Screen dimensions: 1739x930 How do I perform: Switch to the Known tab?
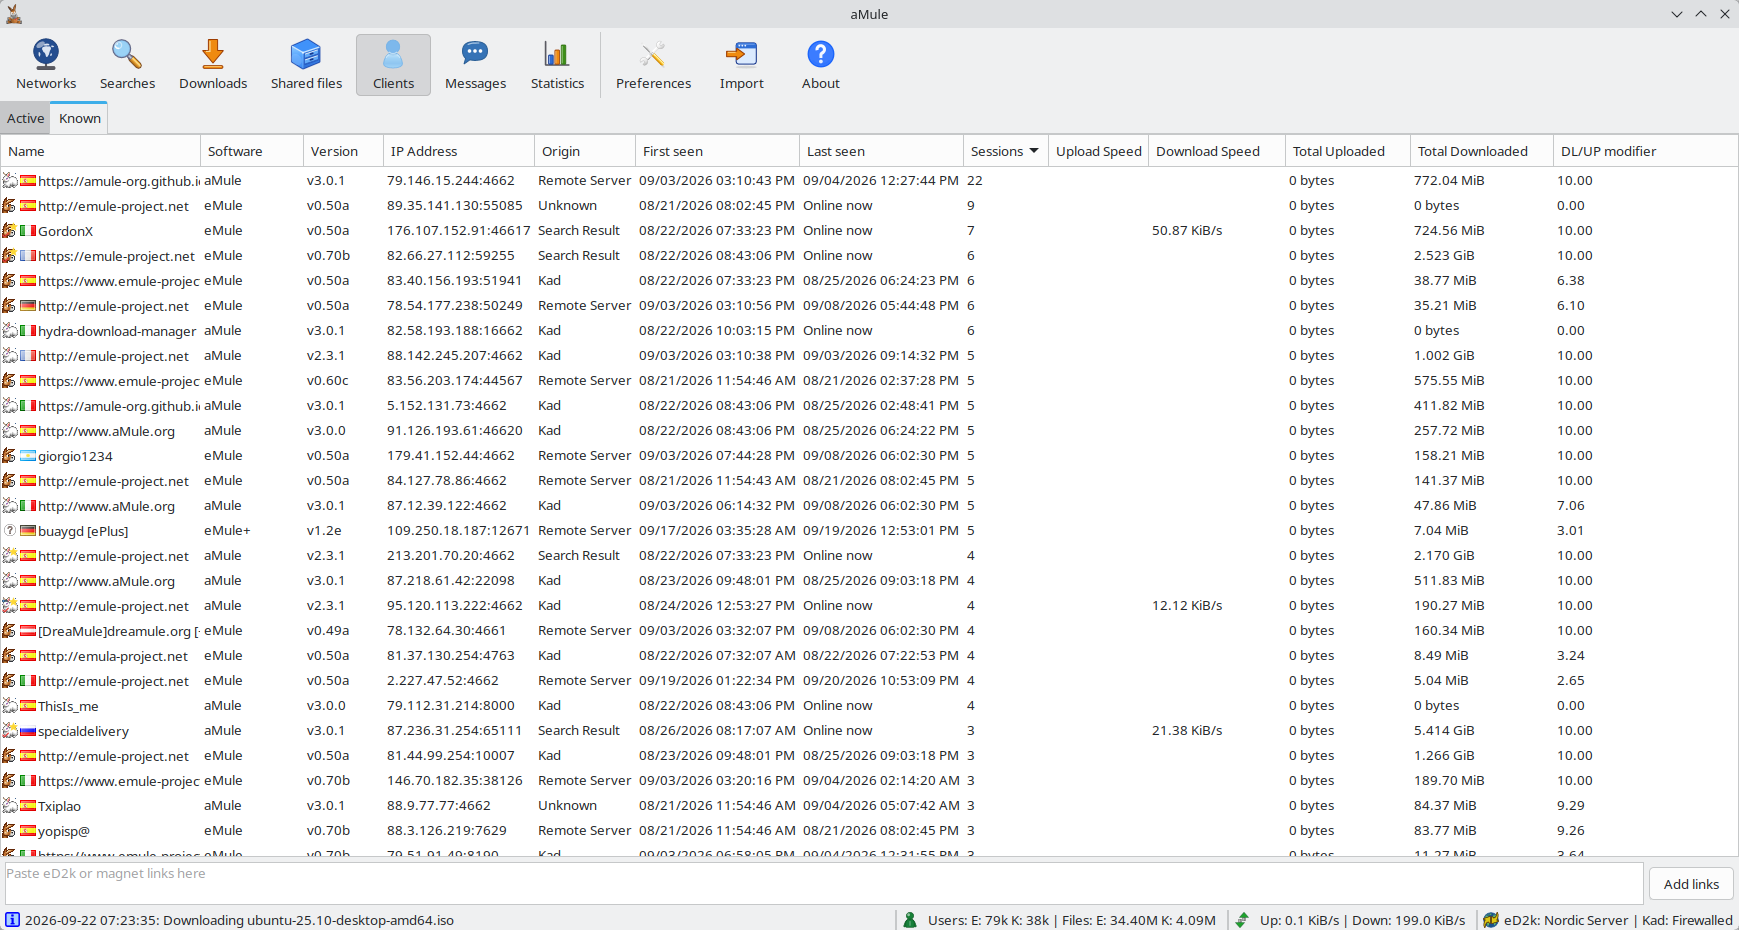click(x=80, y=118)
